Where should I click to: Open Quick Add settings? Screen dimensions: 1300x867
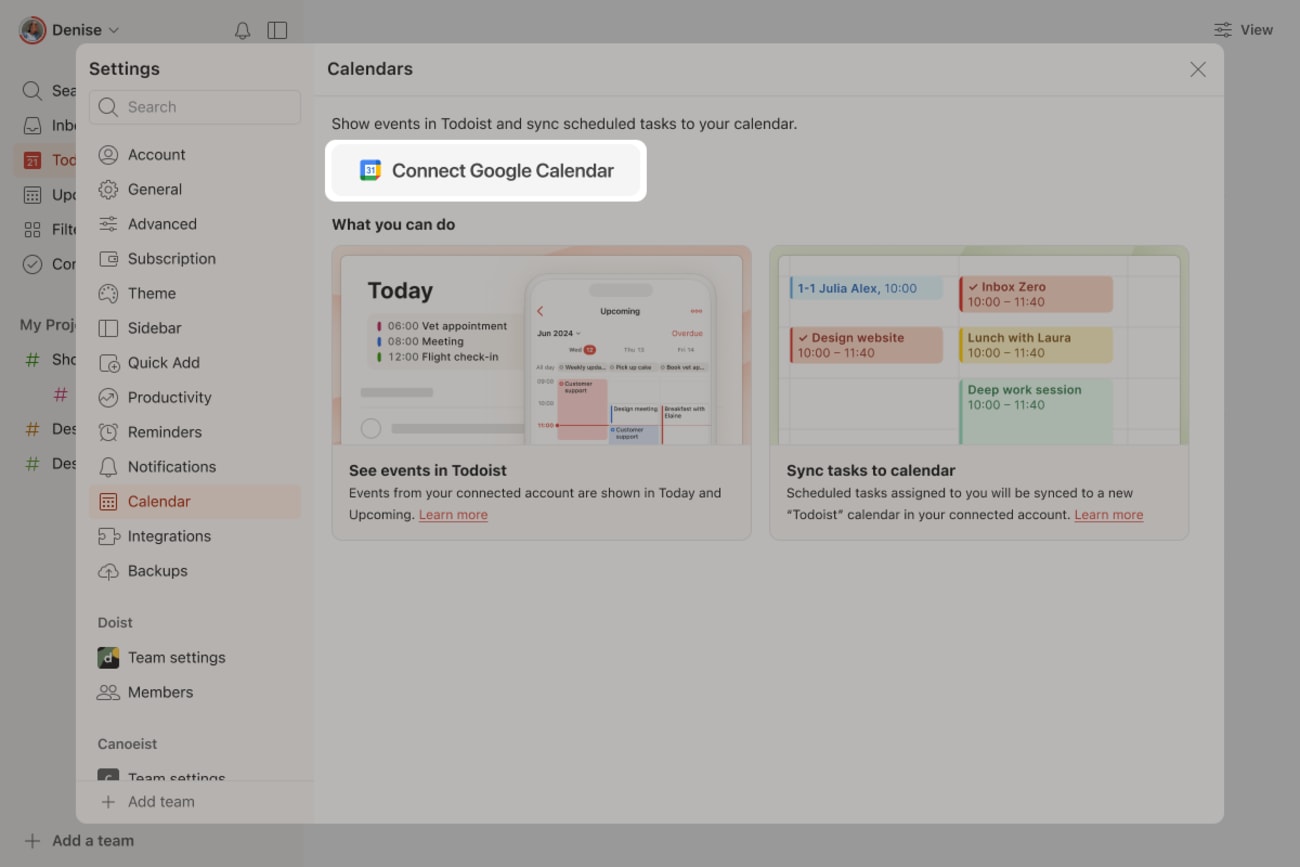(163, 362)
